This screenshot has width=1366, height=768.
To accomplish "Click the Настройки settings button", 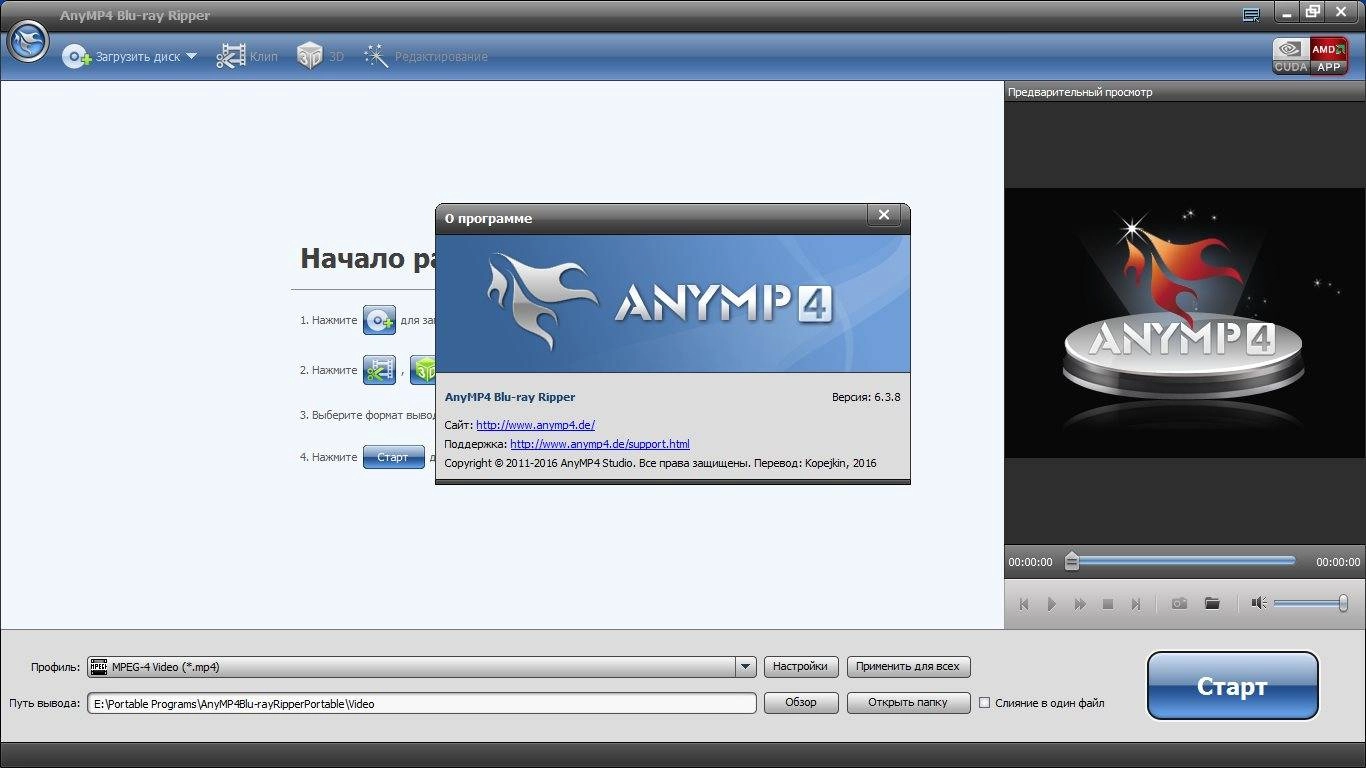I will coord(801,666).
